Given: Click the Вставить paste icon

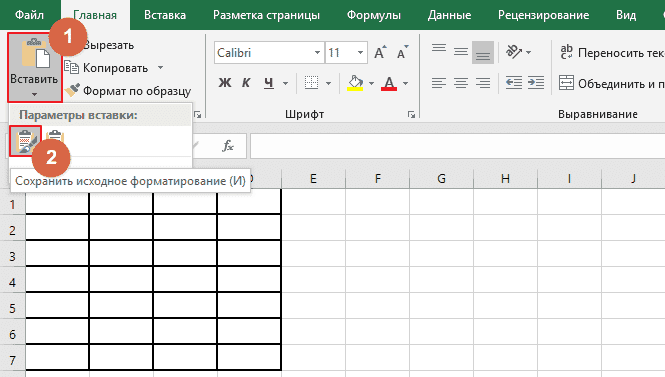Looking at the screenshot, I should point(36,54).
